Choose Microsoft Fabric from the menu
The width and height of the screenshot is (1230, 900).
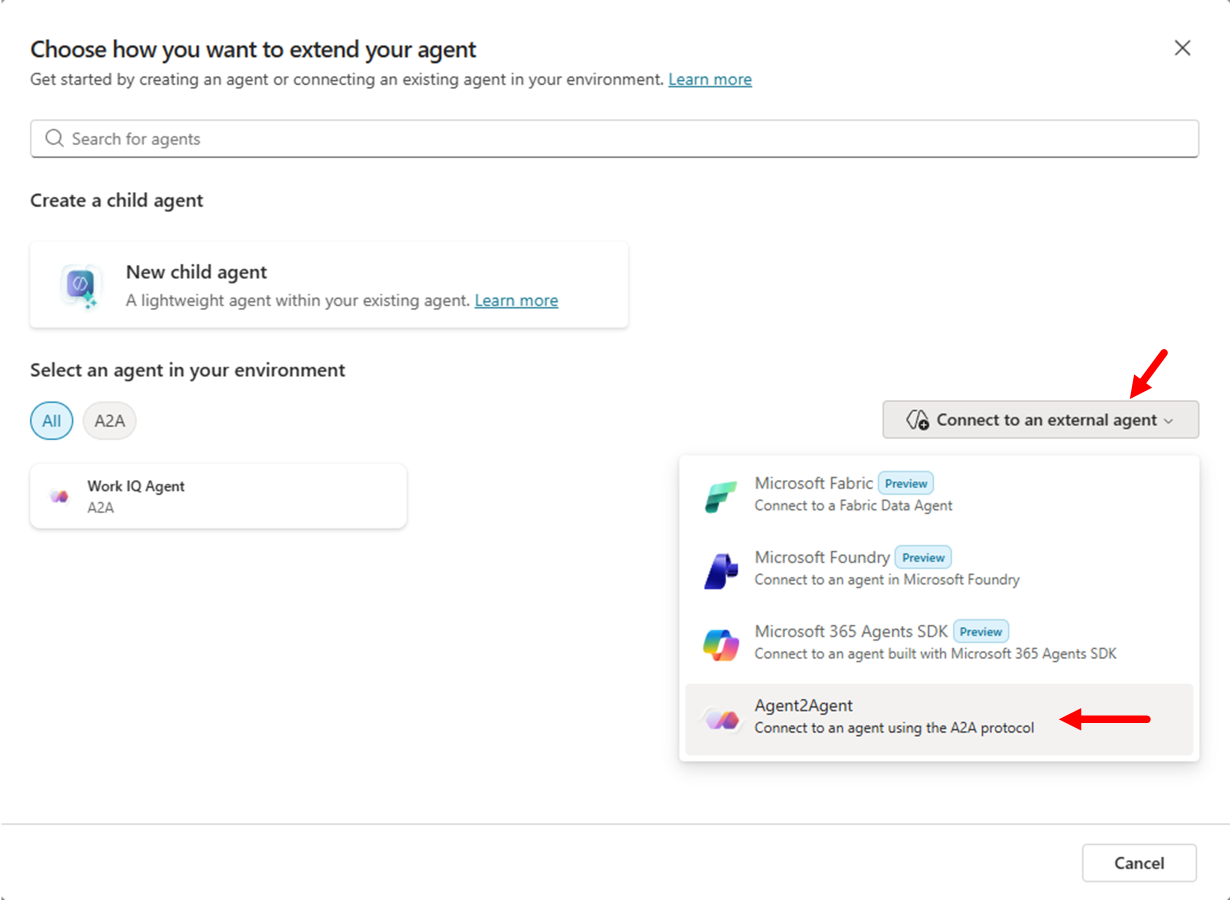point(939,494)
